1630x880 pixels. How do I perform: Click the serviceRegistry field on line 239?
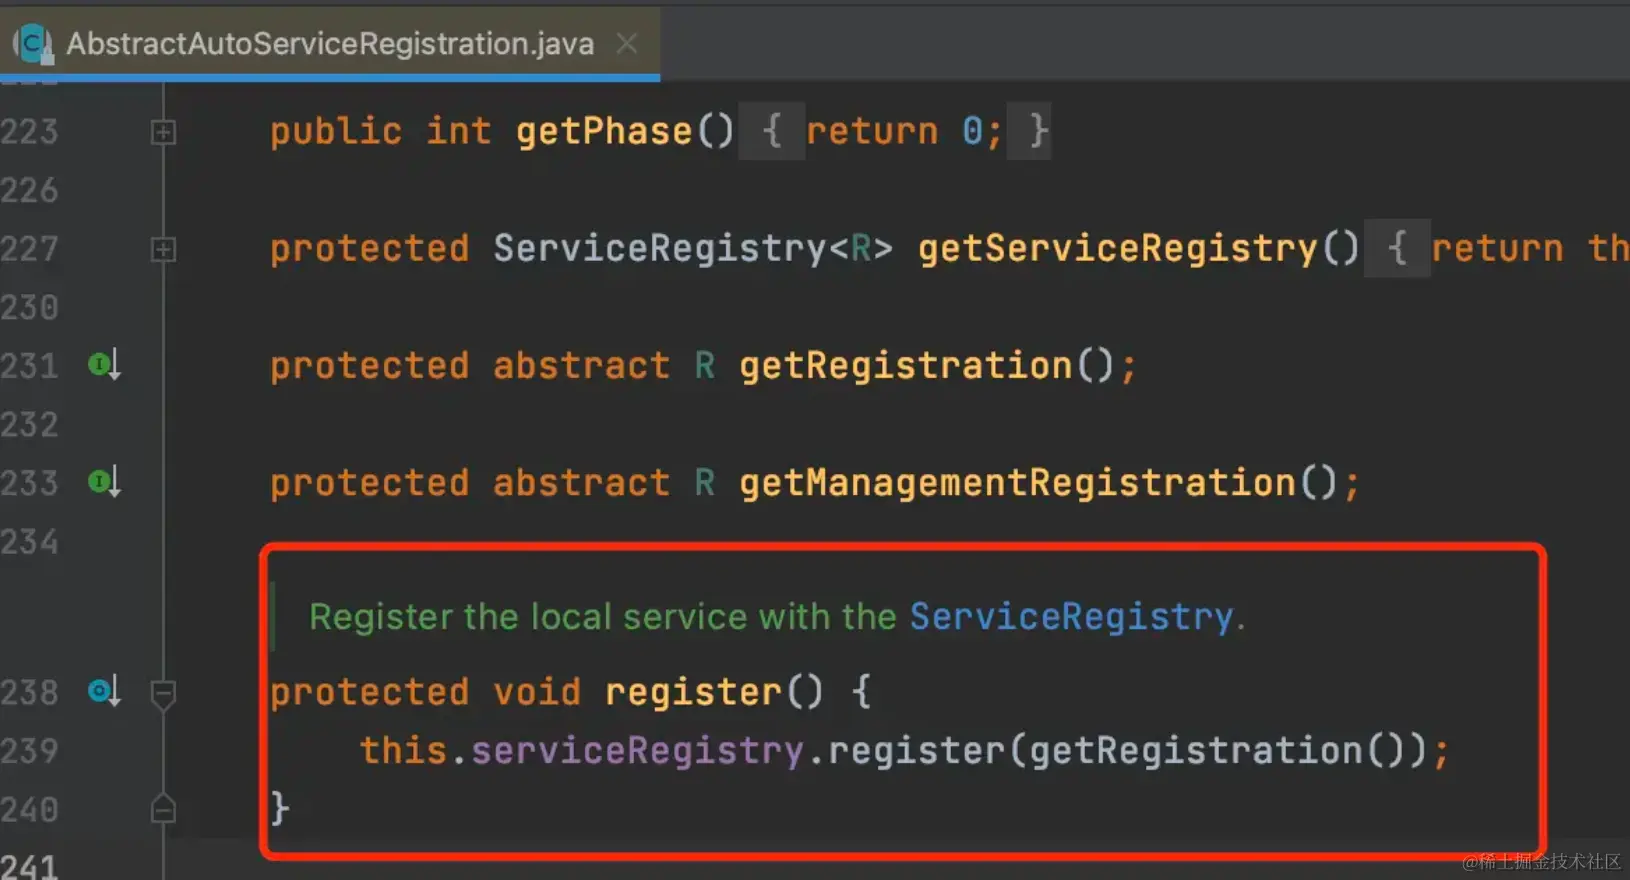[637, 750]
